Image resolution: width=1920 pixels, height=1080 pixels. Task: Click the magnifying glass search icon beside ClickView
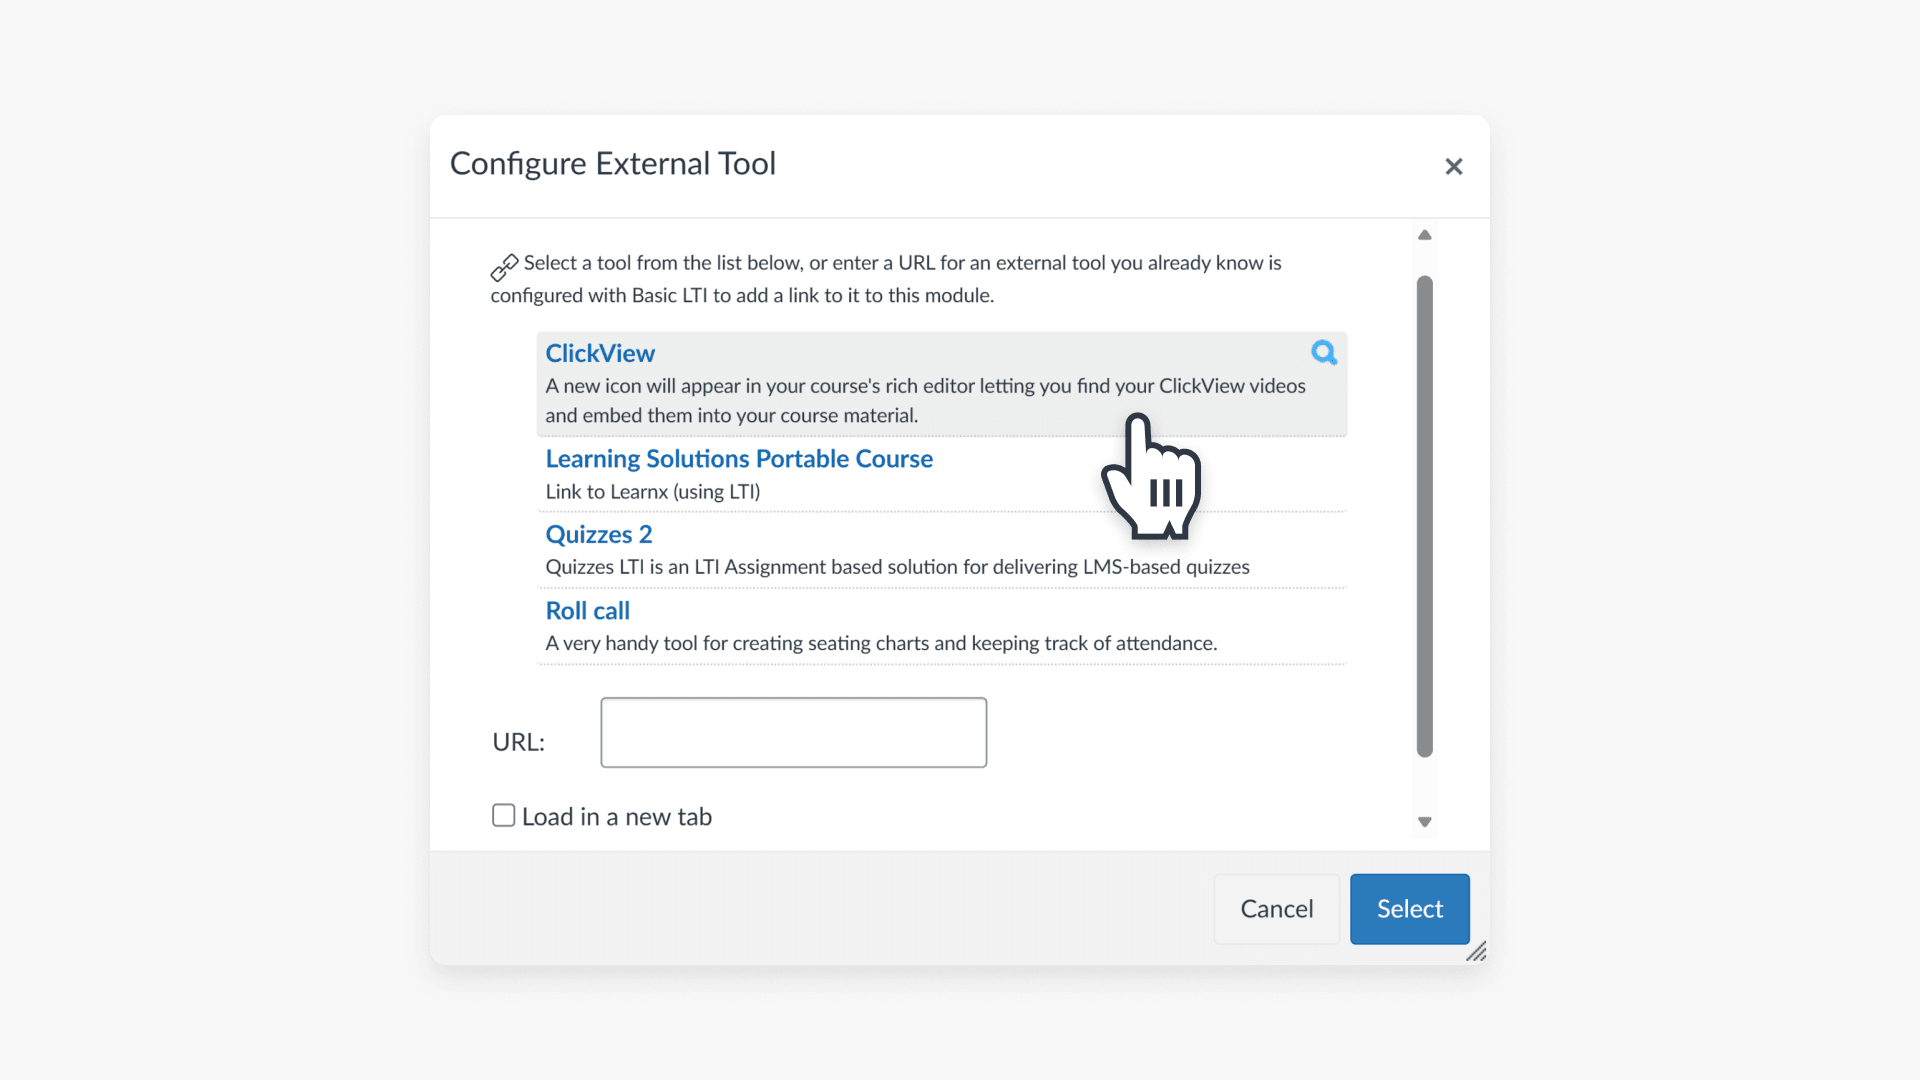(1323, 353)
